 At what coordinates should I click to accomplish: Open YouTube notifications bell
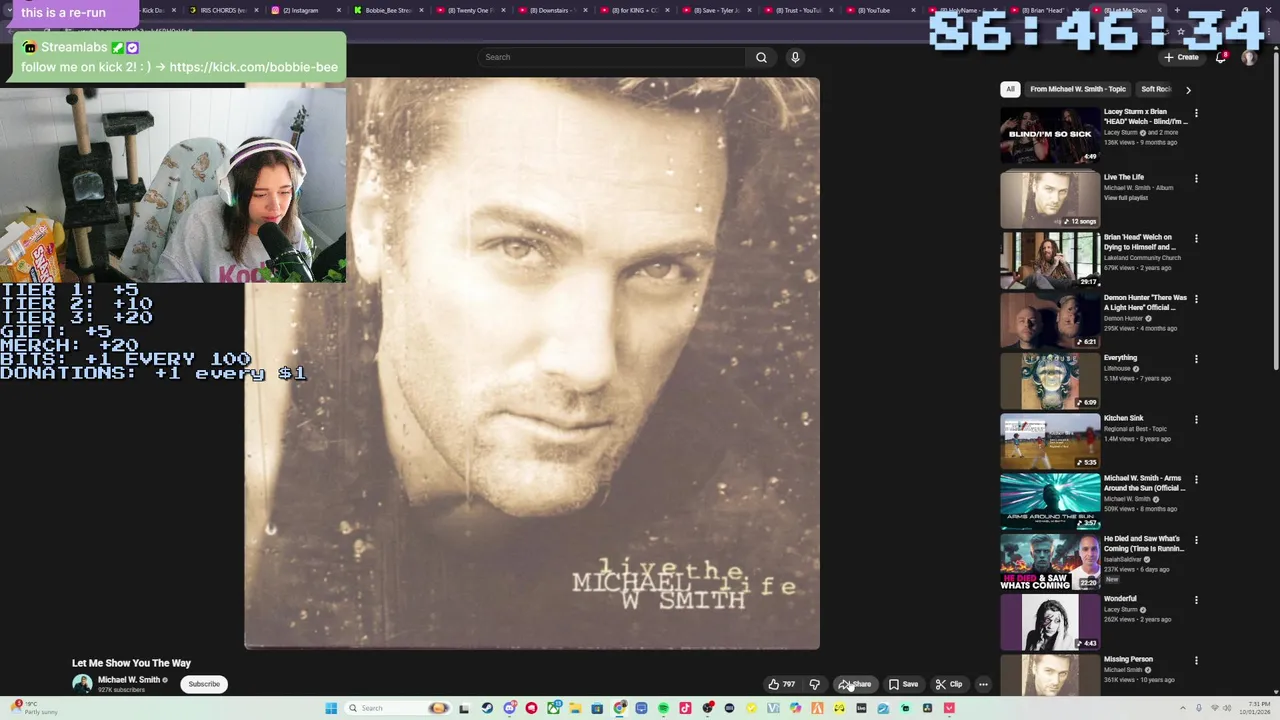pos(1220,57)
